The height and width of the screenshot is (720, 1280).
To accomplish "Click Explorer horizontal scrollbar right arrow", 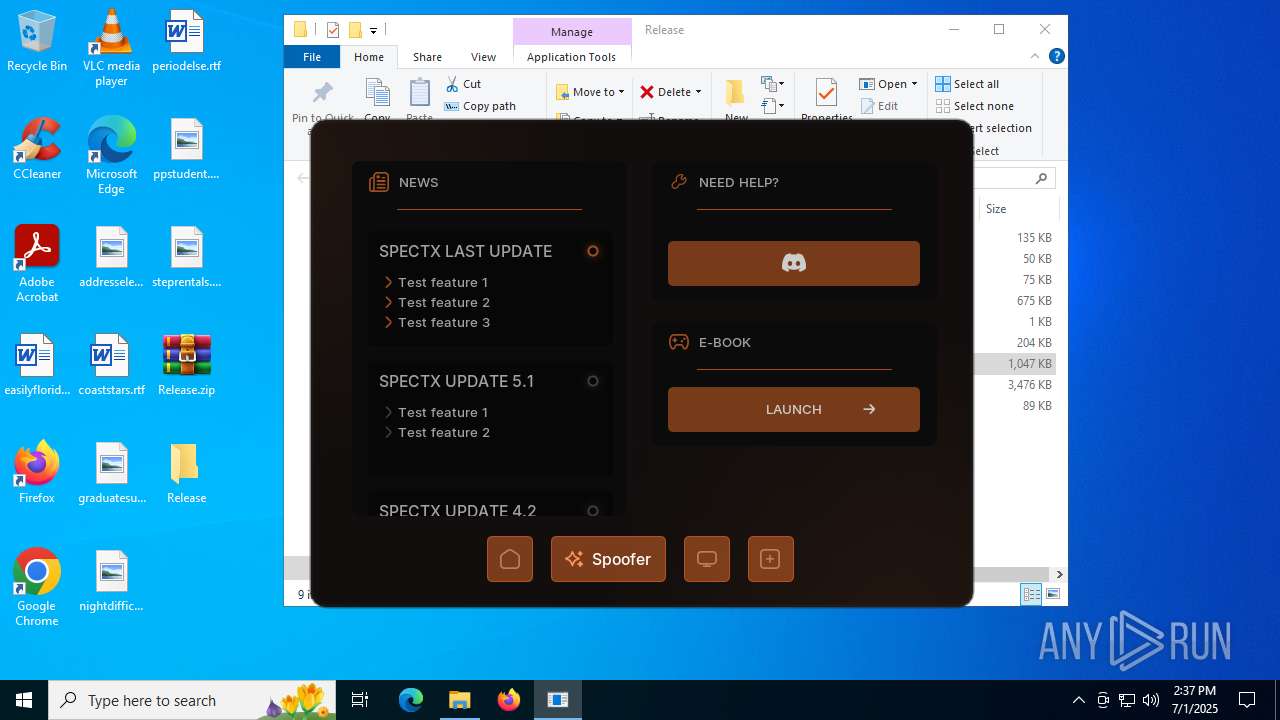I will pyautogui.click(x=1059, y=574).
